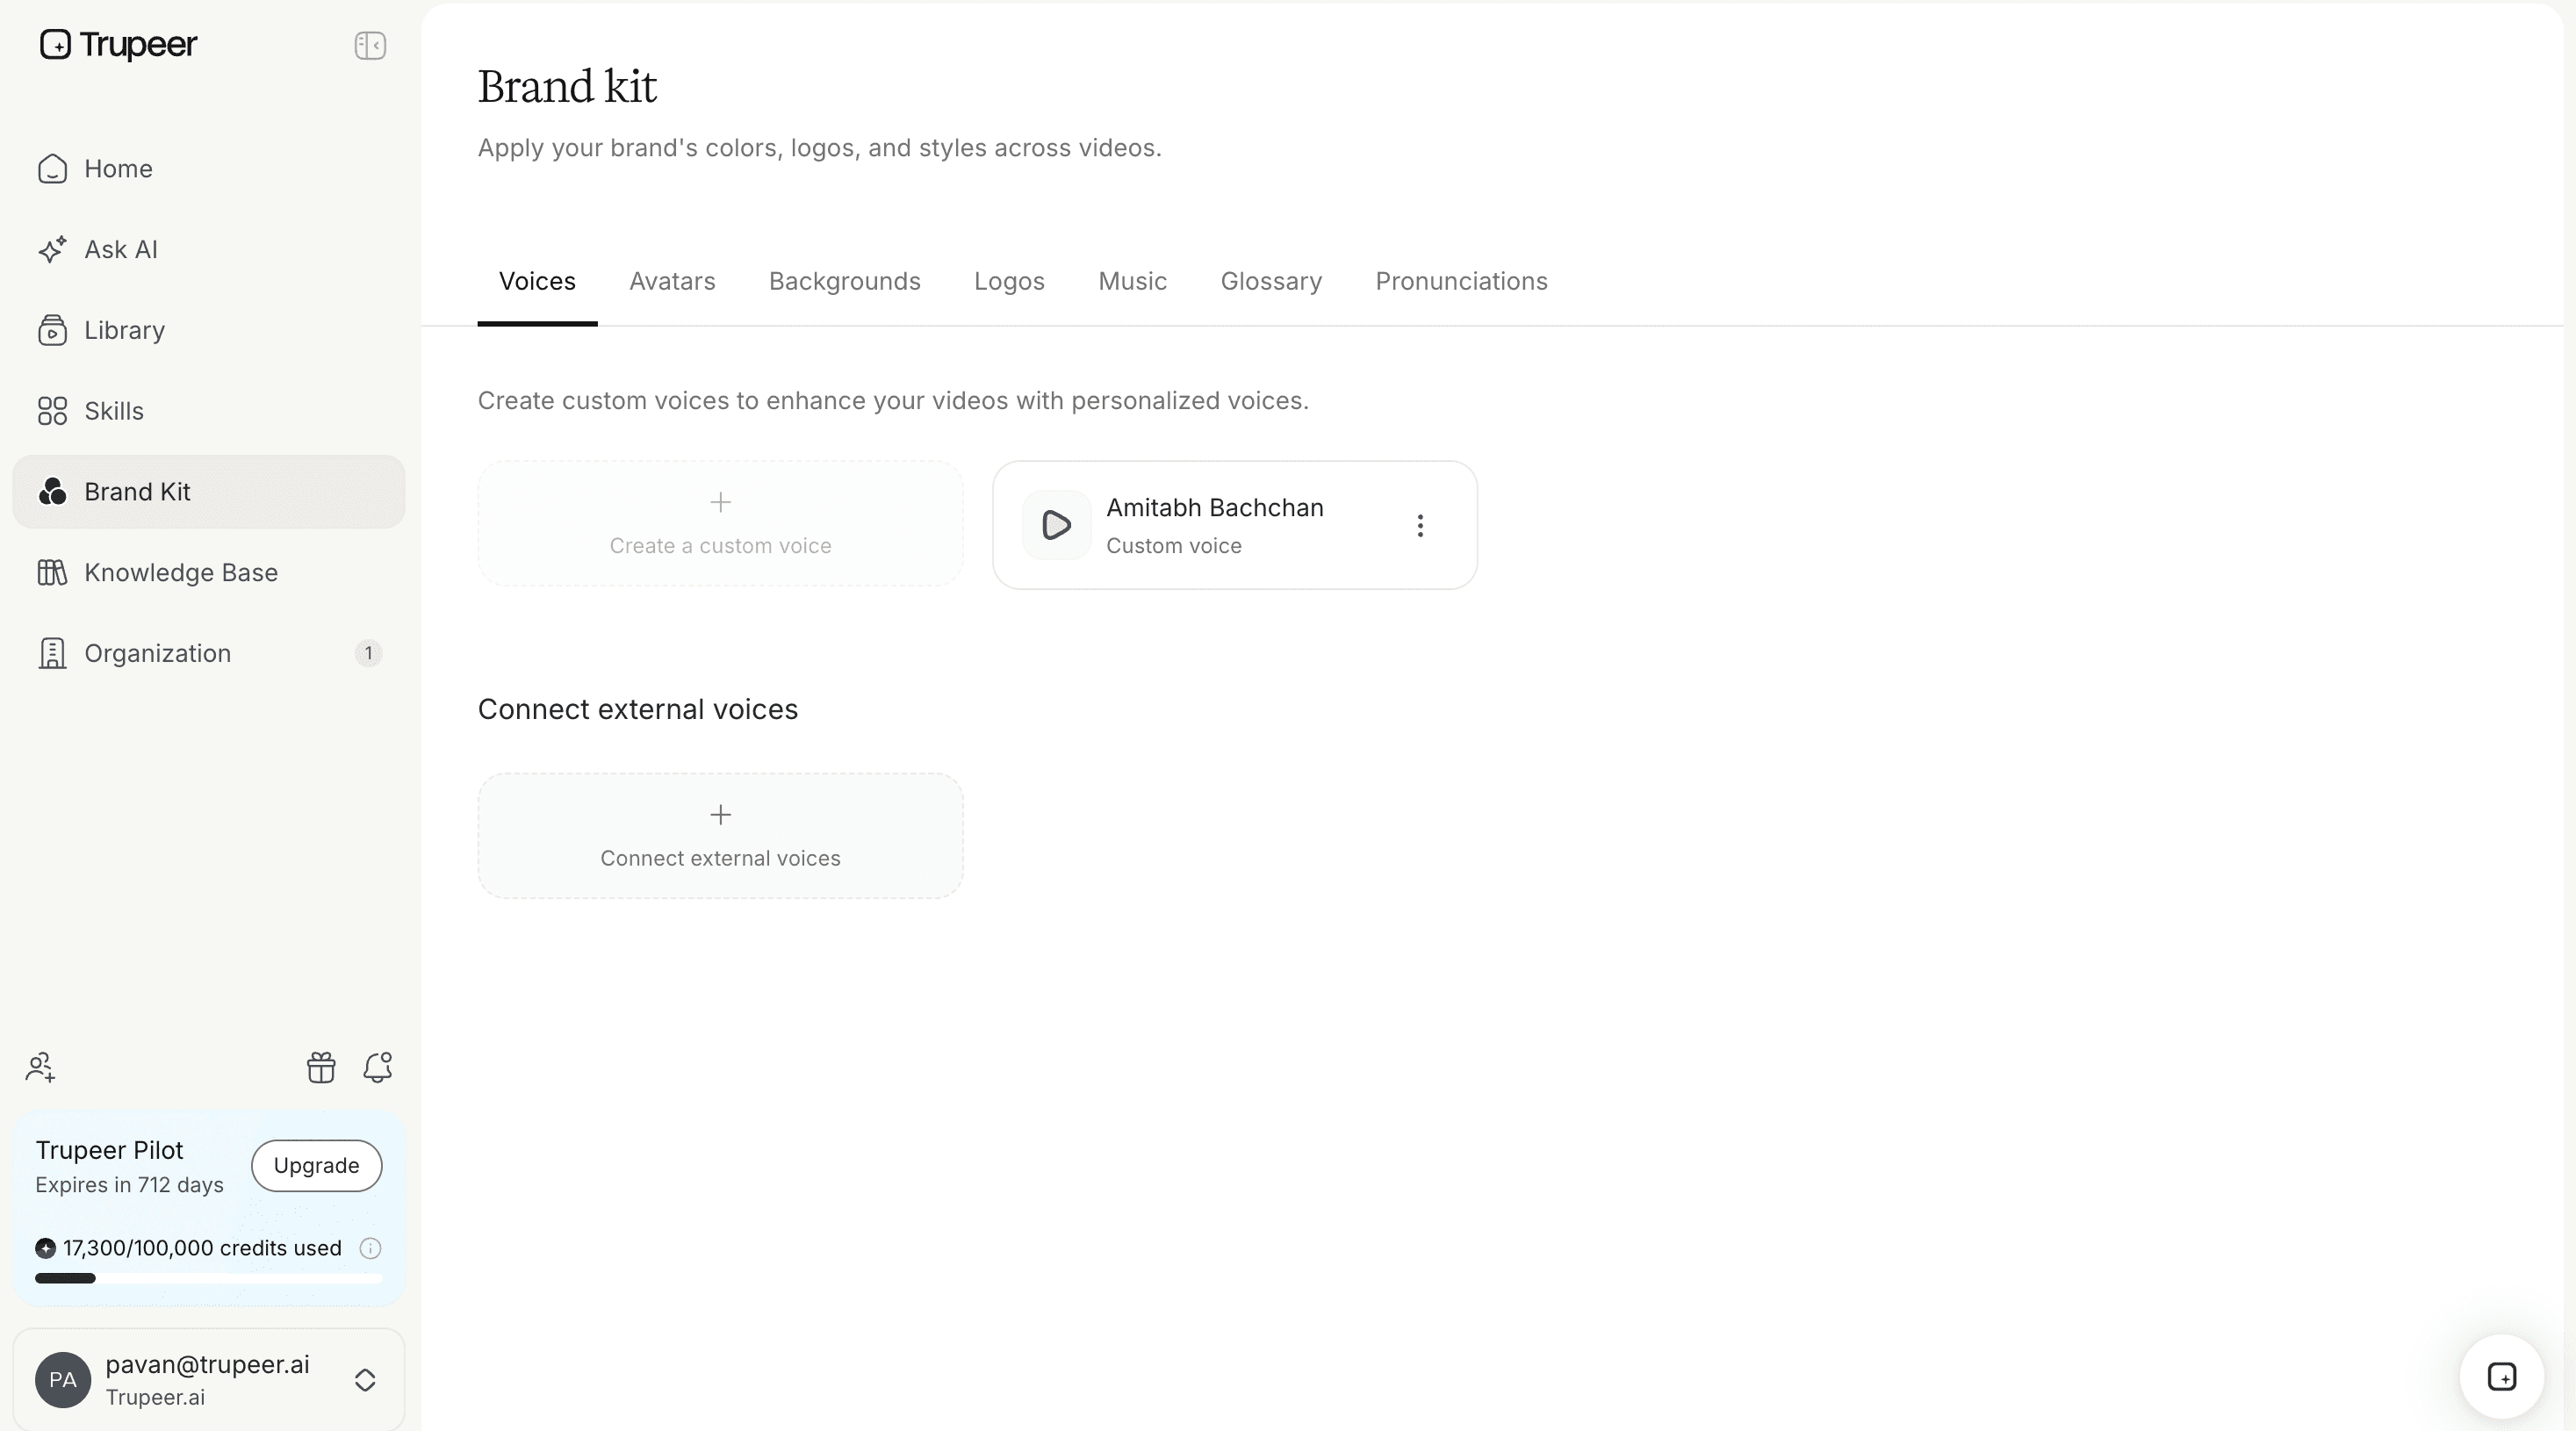
Task: Switch to the Glossary tab
Action: click(1271, 282)
